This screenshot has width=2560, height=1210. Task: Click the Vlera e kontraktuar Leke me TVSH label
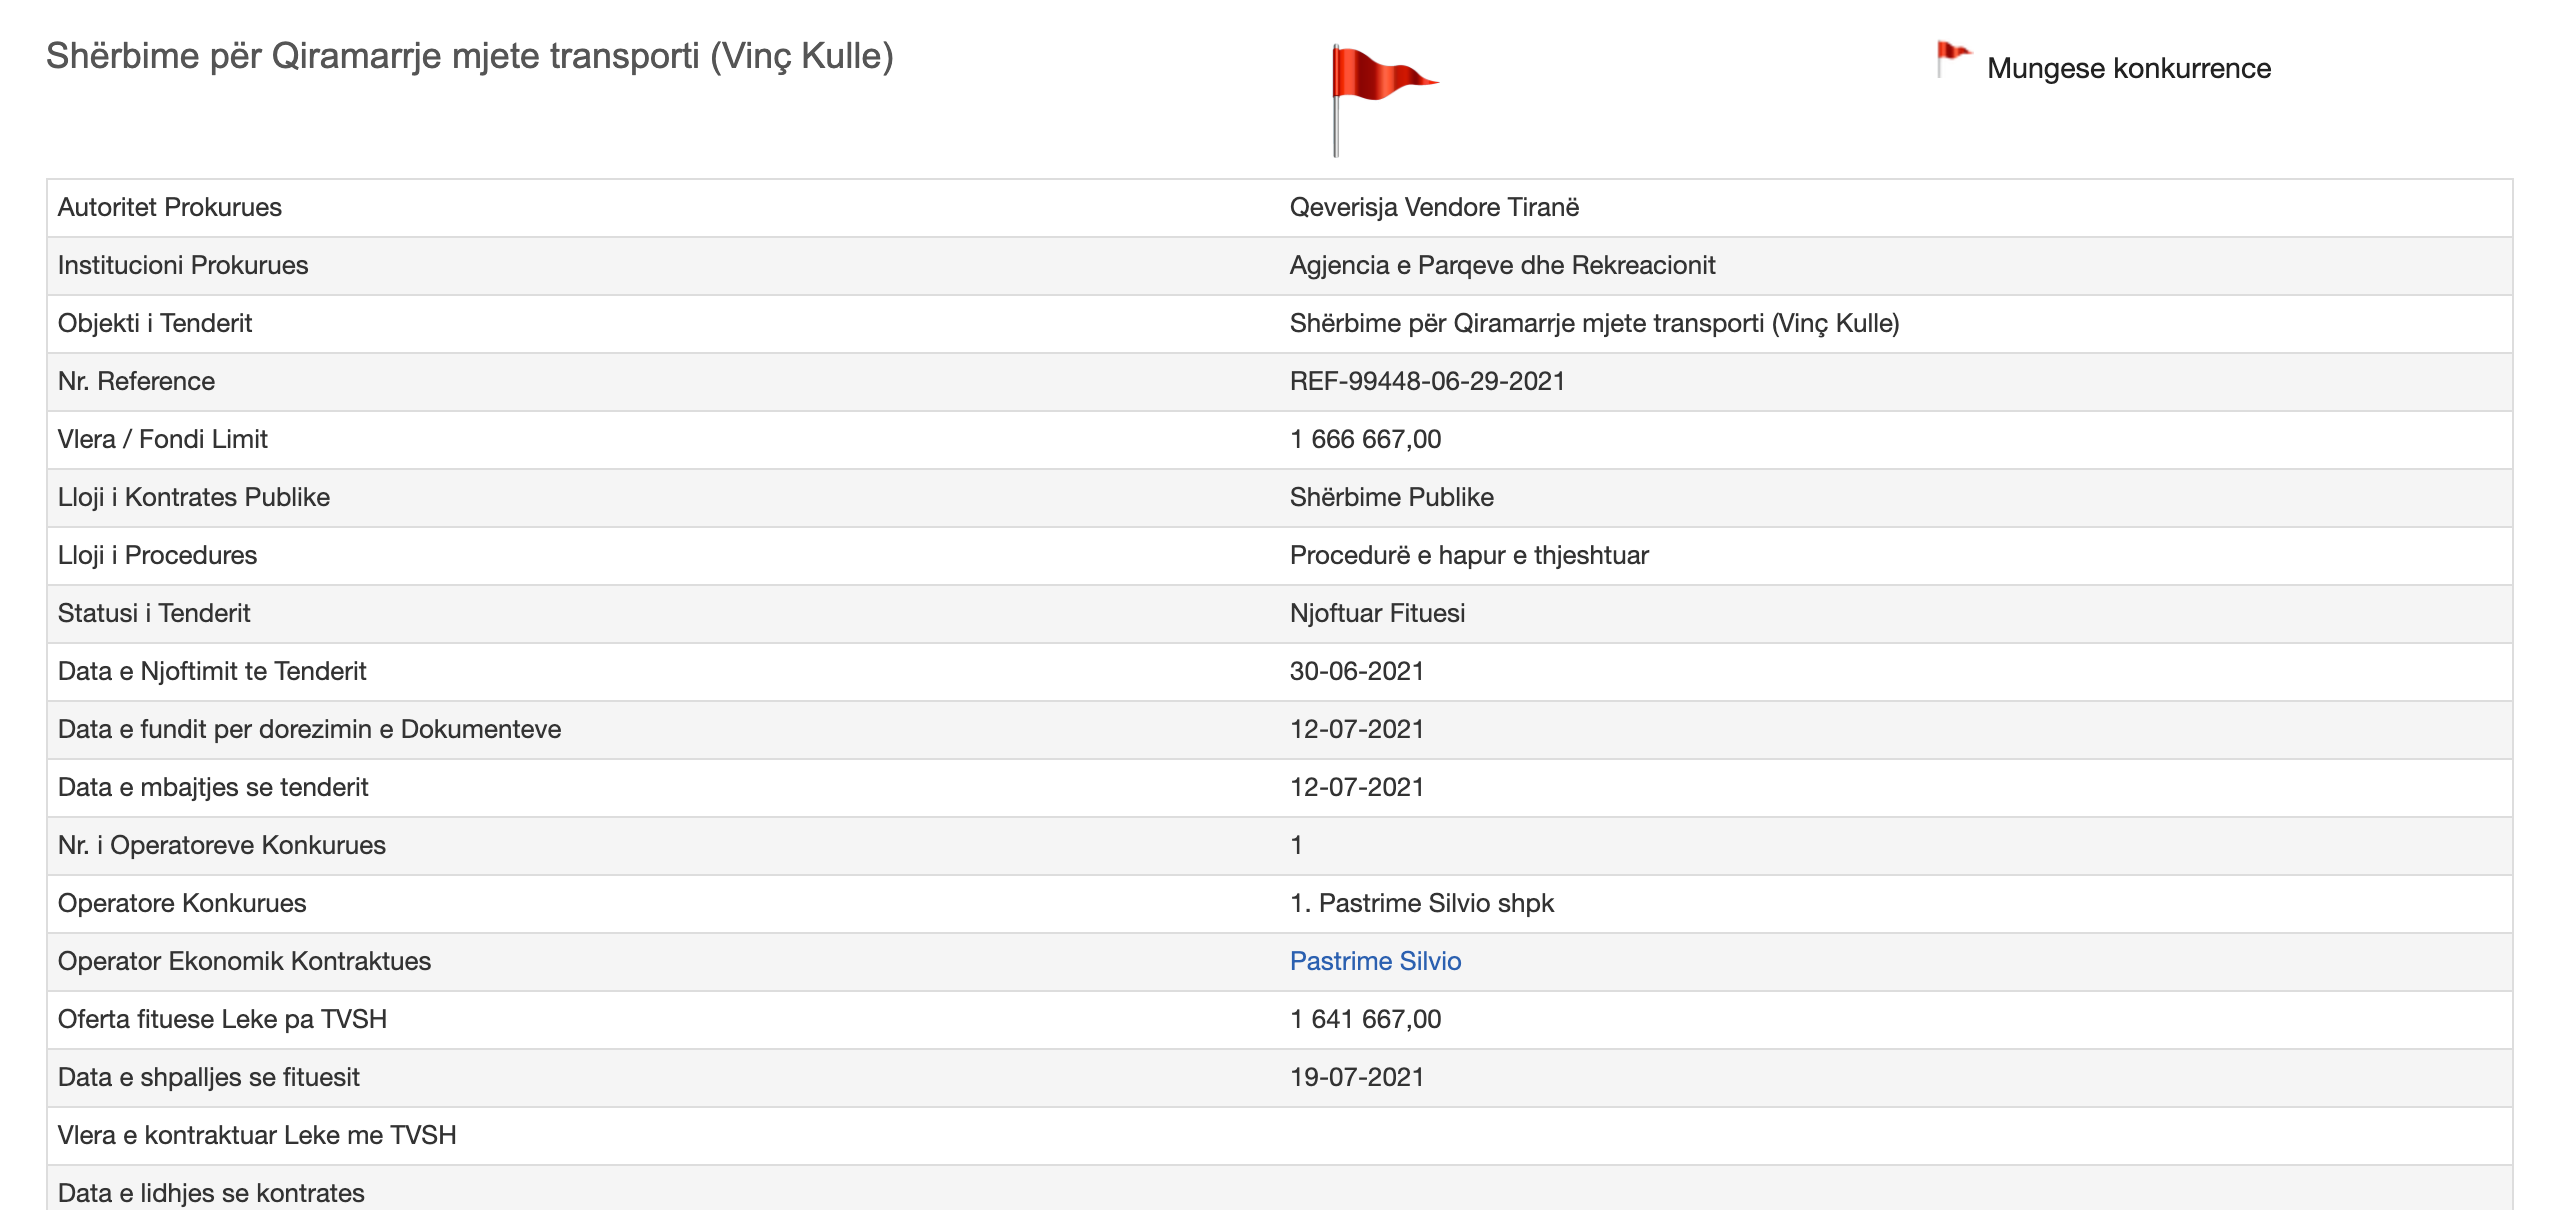[256, 1135]
